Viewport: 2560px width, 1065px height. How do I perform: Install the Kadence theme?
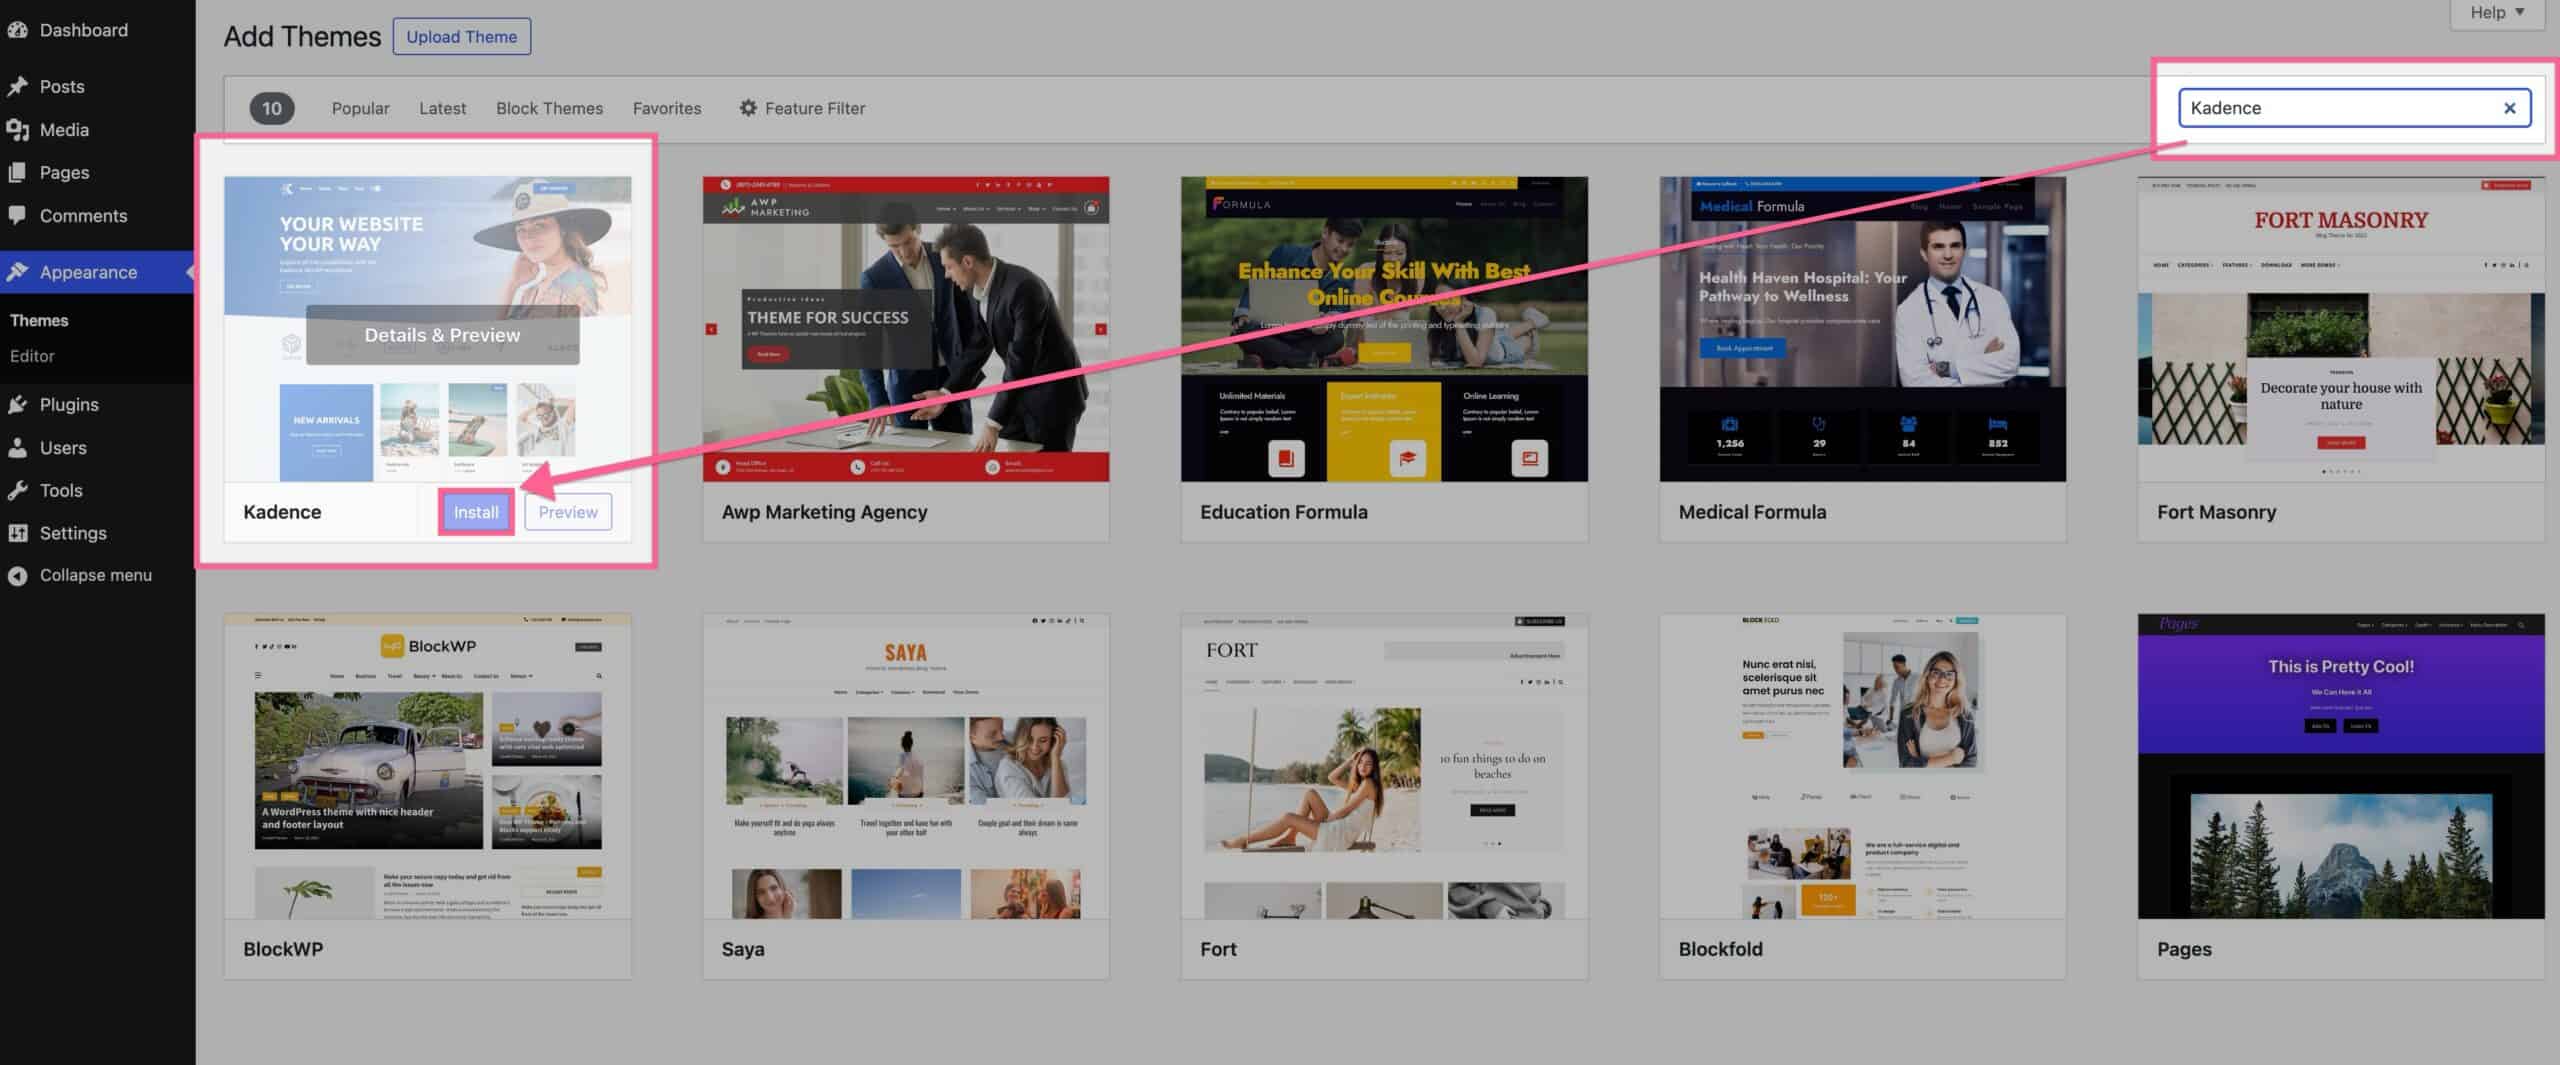[476, 511]
